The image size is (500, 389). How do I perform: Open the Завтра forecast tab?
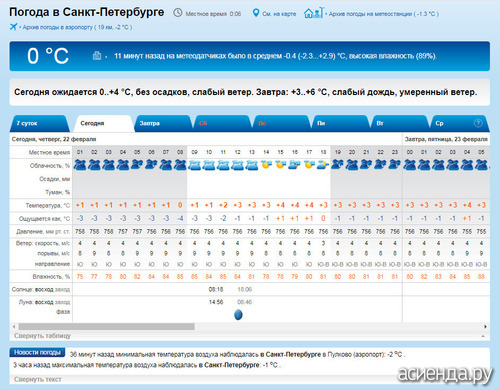tap(162, 123)
